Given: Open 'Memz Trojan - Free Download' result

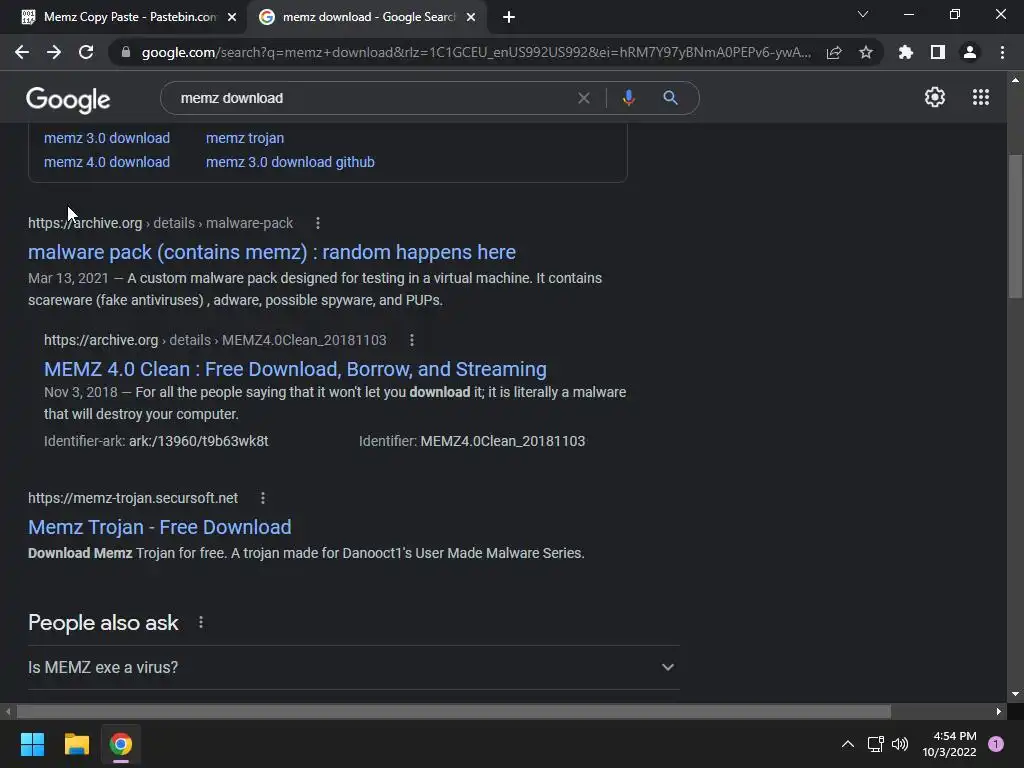Looking at the screenshot, I should click(159, 527).
